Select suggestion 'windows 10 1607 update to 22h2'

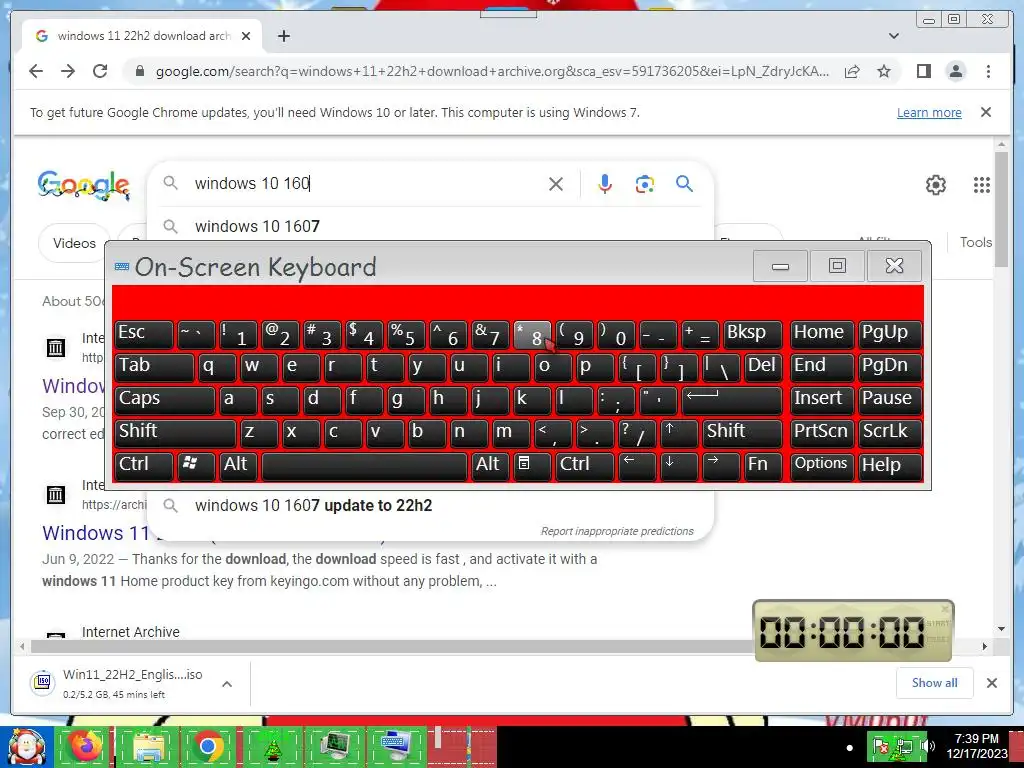(313, 505)
